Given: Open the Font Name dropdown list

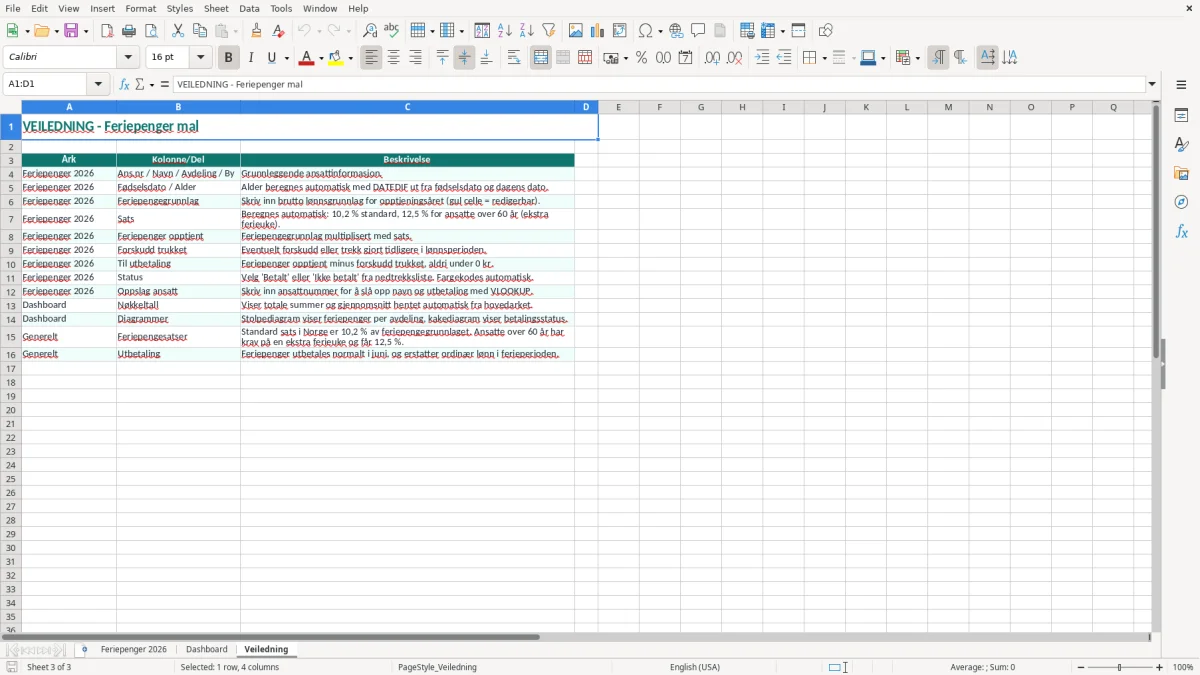Looking at the screenshot, I should [x=128, y=58].
